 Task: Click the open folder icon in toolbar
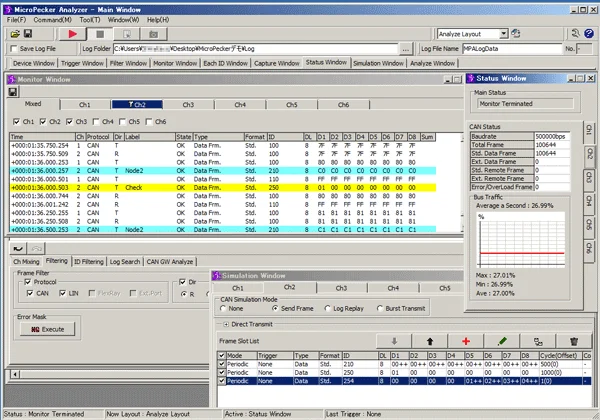(x=13, y=33)
